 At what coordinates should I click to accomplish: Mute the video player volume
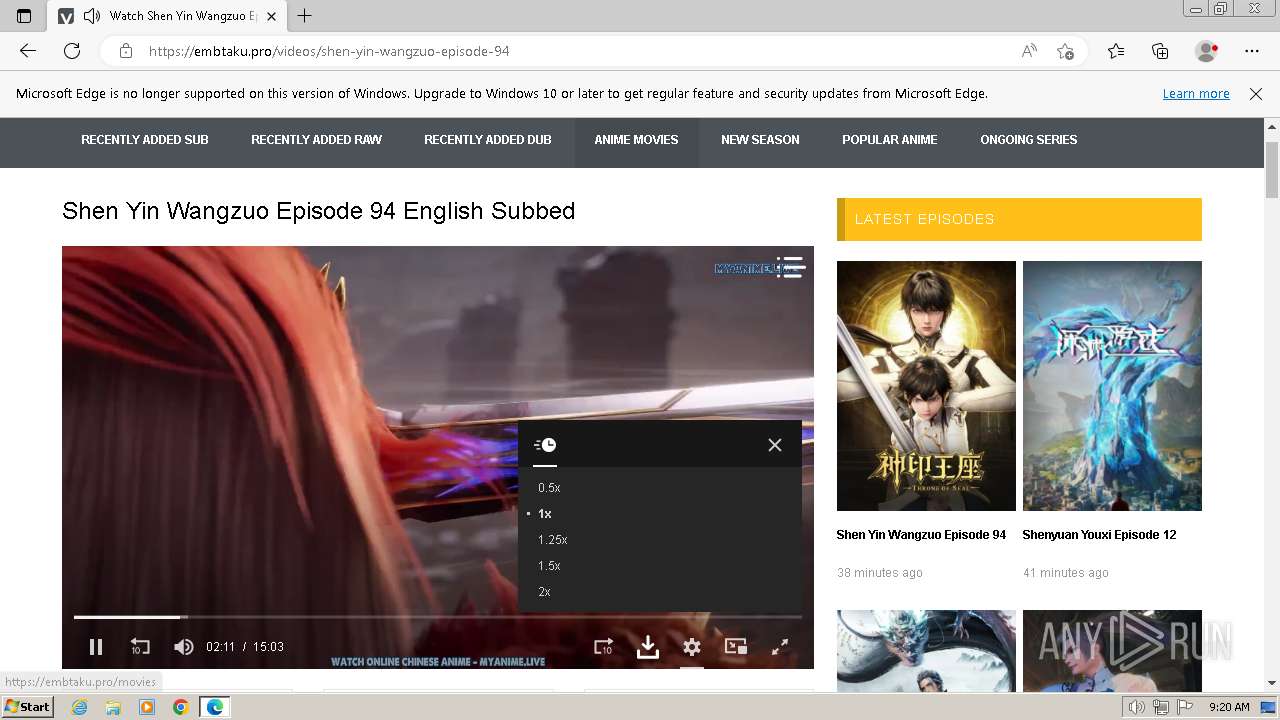184,647
